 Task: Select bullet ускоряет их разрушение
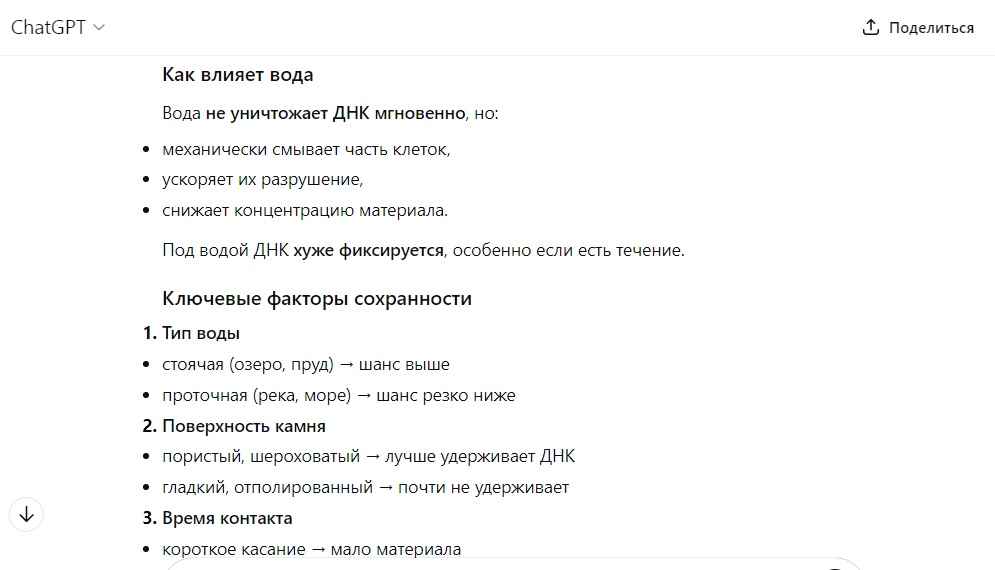click(262, 180)
